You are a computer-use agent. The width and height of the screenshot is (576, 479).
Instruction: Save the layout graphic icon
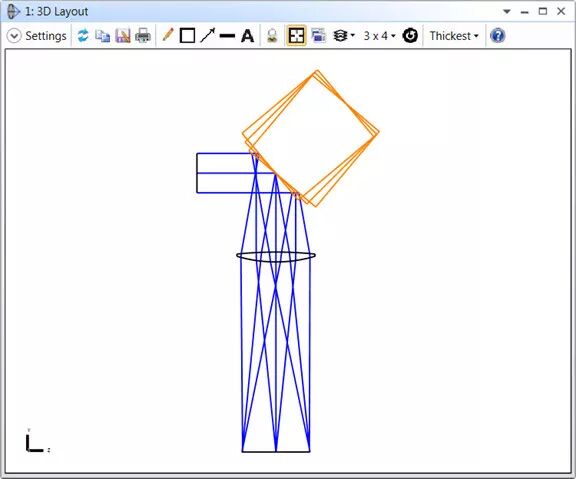click(123, 36)
